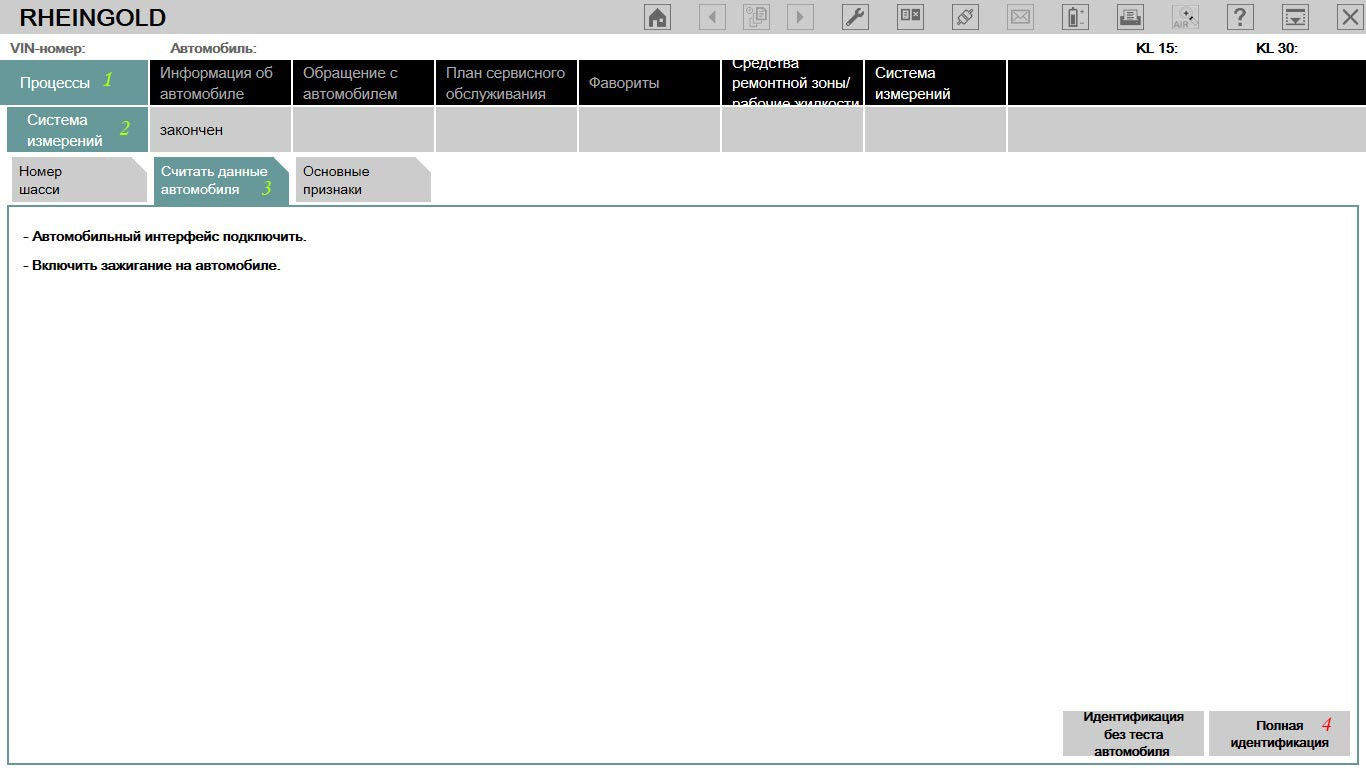Go to the Home screen icon
This screenshot has width=1366, height=768.
click(657, 17)
